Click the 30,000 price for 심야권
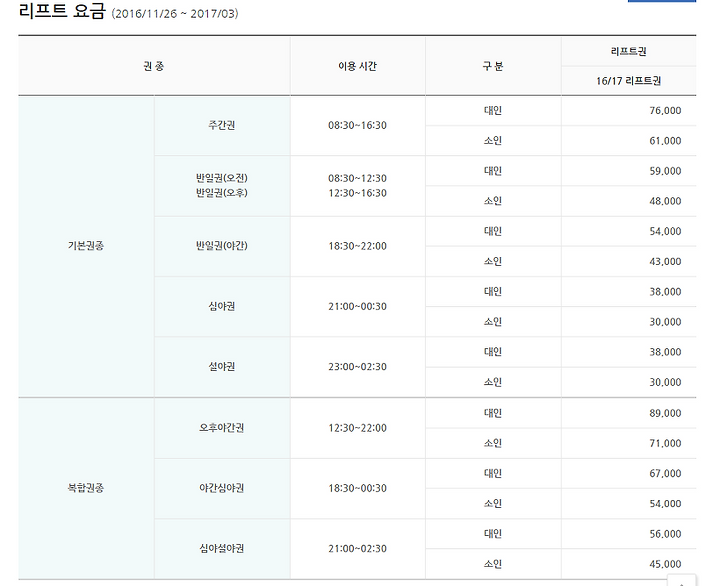The image size is (720, 586). (x=665, y=321)
